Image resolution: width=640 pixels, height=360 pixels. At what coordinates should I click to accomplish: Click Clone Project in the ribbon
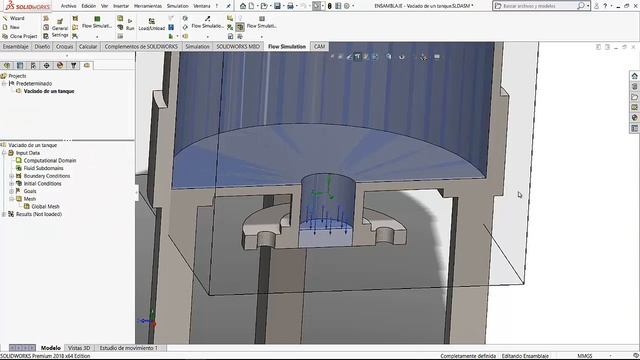coord(20,36)
